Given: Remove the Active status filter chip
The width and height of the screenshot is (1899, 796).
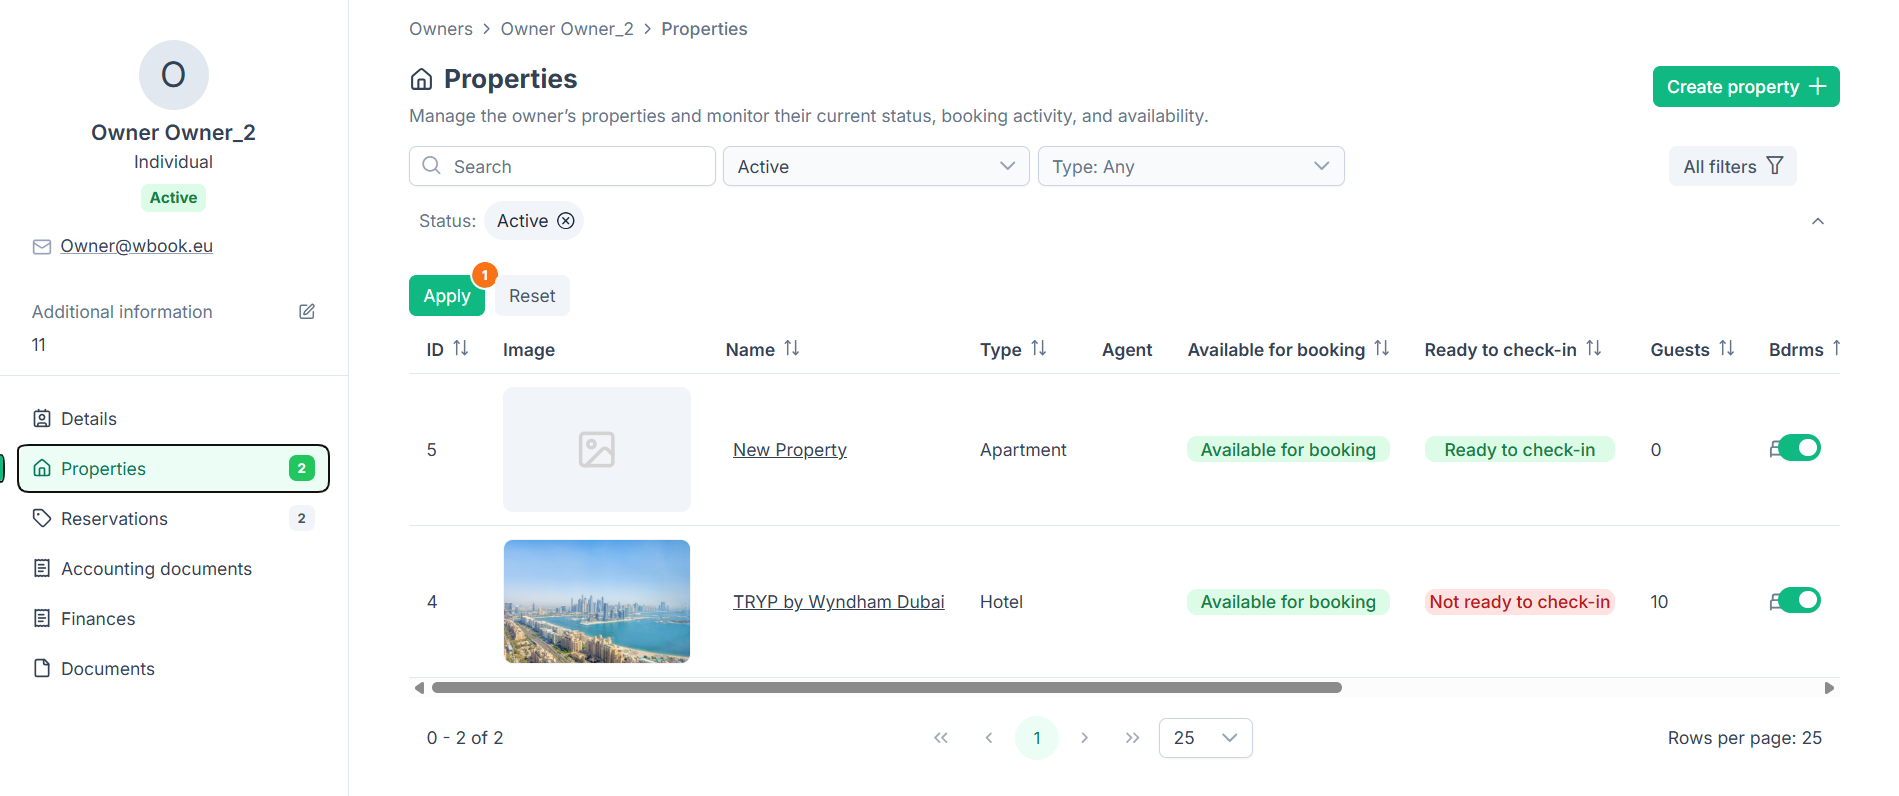Looking at the screenshot, I should (x=566, y=221).
